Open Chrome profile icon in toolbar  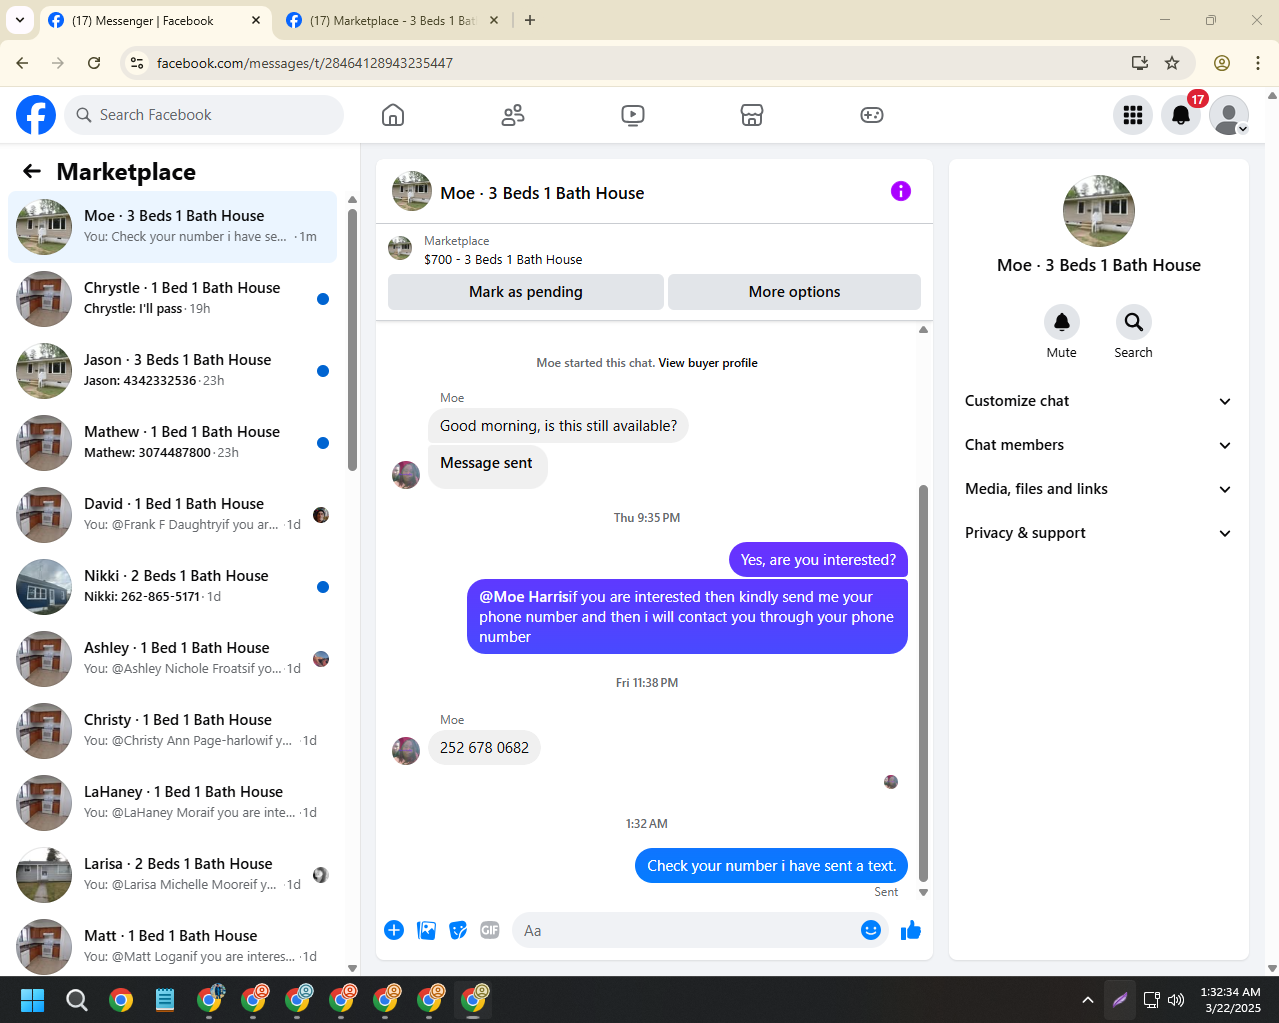coord(1222,63)
